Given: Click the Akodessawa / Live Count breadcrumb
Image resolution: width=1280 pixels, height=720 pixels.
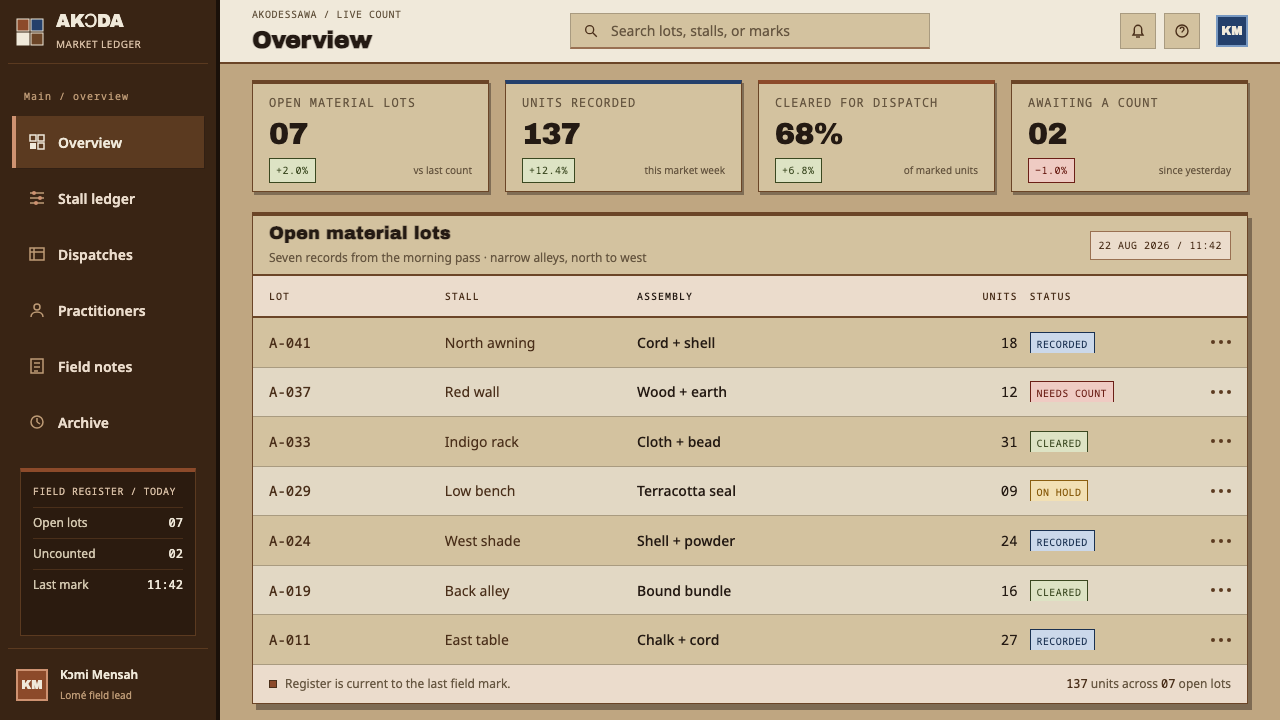Looking at the screenshot, I should tap(326, 14).
